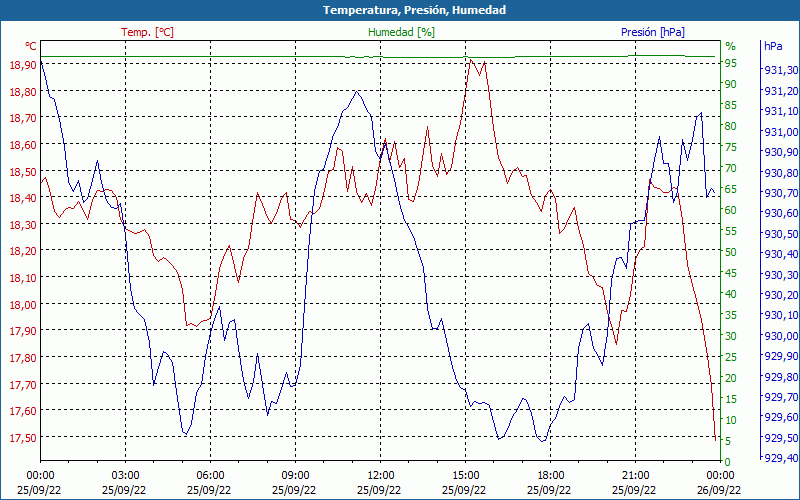Click the 931,00 pressure axis value
The image size is (800, 500).
779,132
